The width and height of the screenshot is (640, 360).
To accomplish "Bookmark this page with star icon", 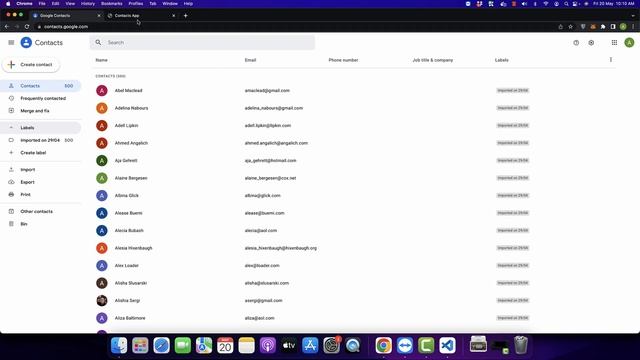I will [x=570, y=27].
